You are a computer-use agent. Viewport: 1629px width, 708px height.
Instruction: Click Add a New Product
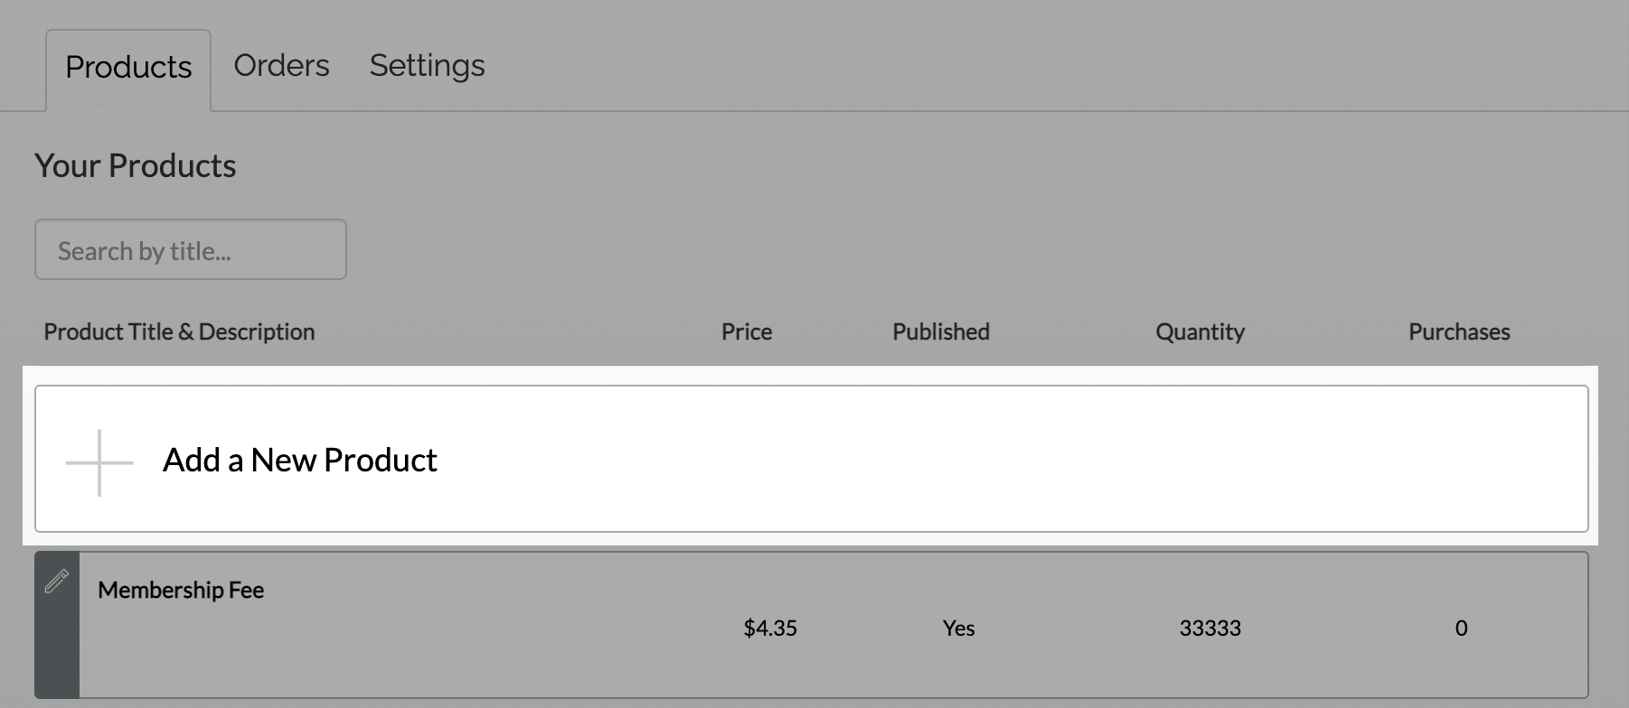299,460
